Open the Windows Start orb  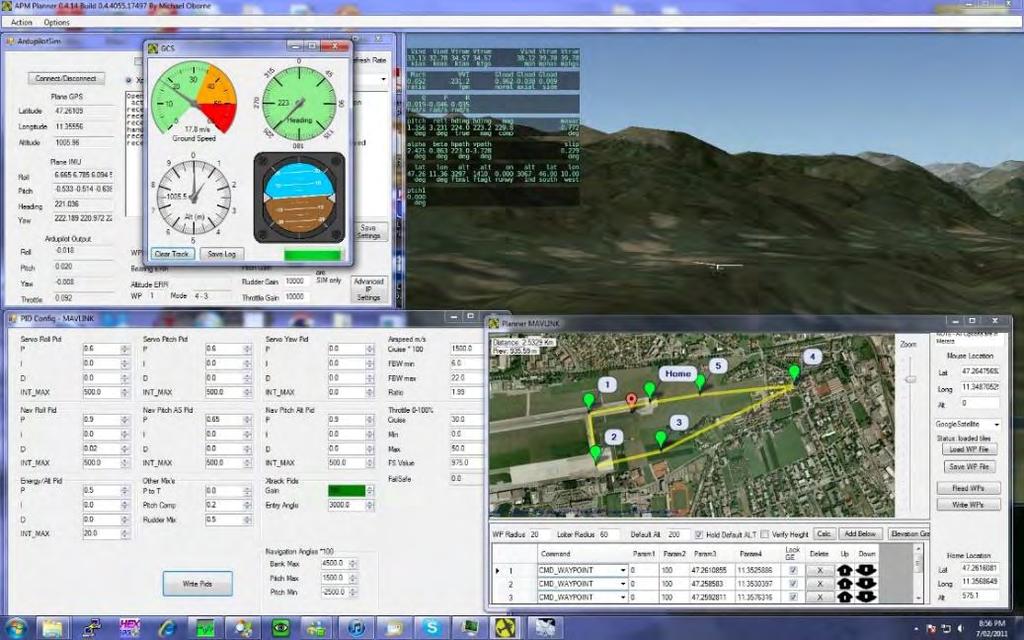(16, 628)
